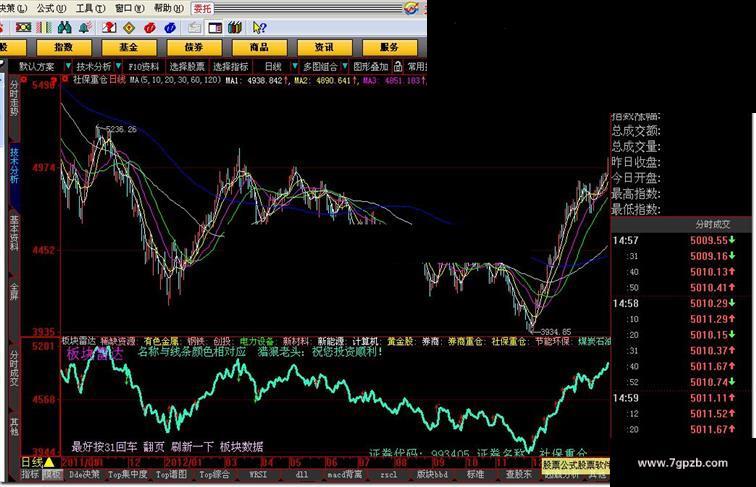Open the 公式 menu

click(51, 9)
